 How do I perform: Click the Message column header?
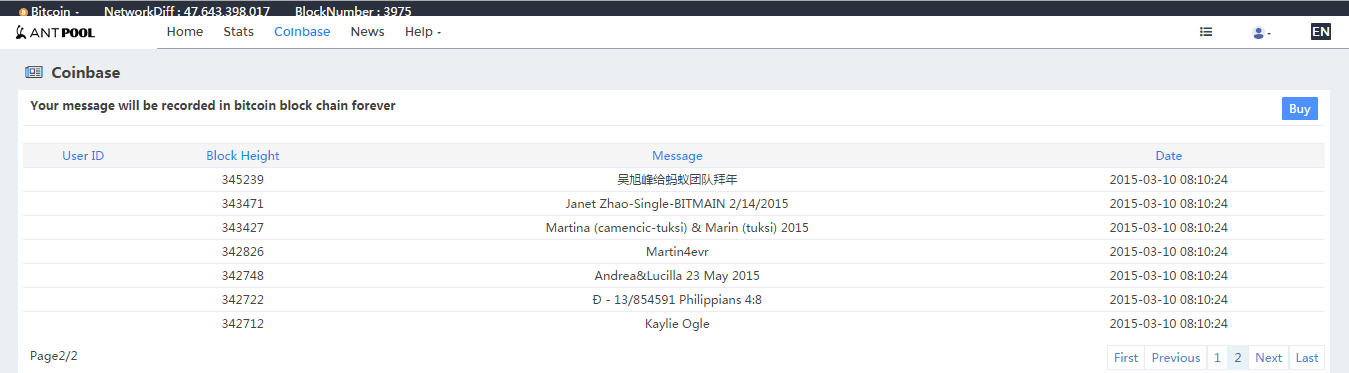(x=677, y=156)
